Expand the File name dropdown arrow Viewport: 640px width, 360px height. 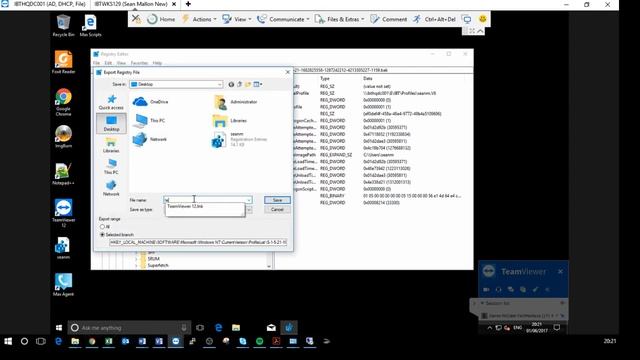click(249, 200)
